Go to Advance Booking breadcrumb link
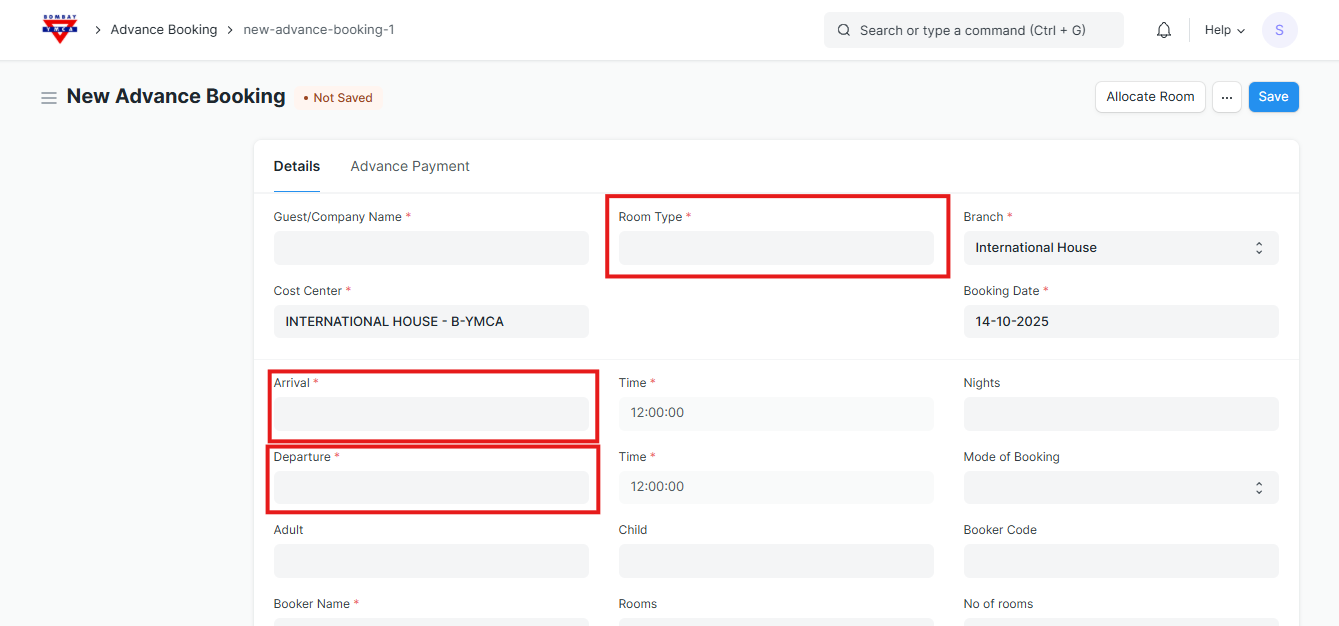Image resolution: width=1339 pixels, height=626 pixels. click(164, 30)
